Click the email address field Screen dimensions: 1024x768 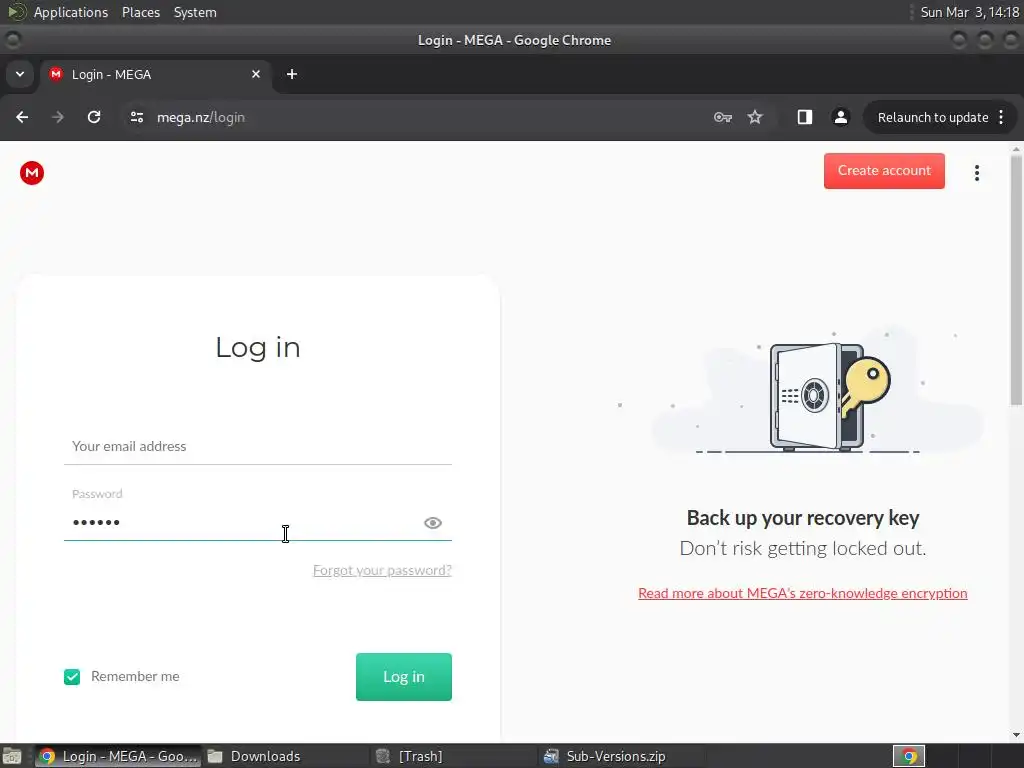coord(257,446)
